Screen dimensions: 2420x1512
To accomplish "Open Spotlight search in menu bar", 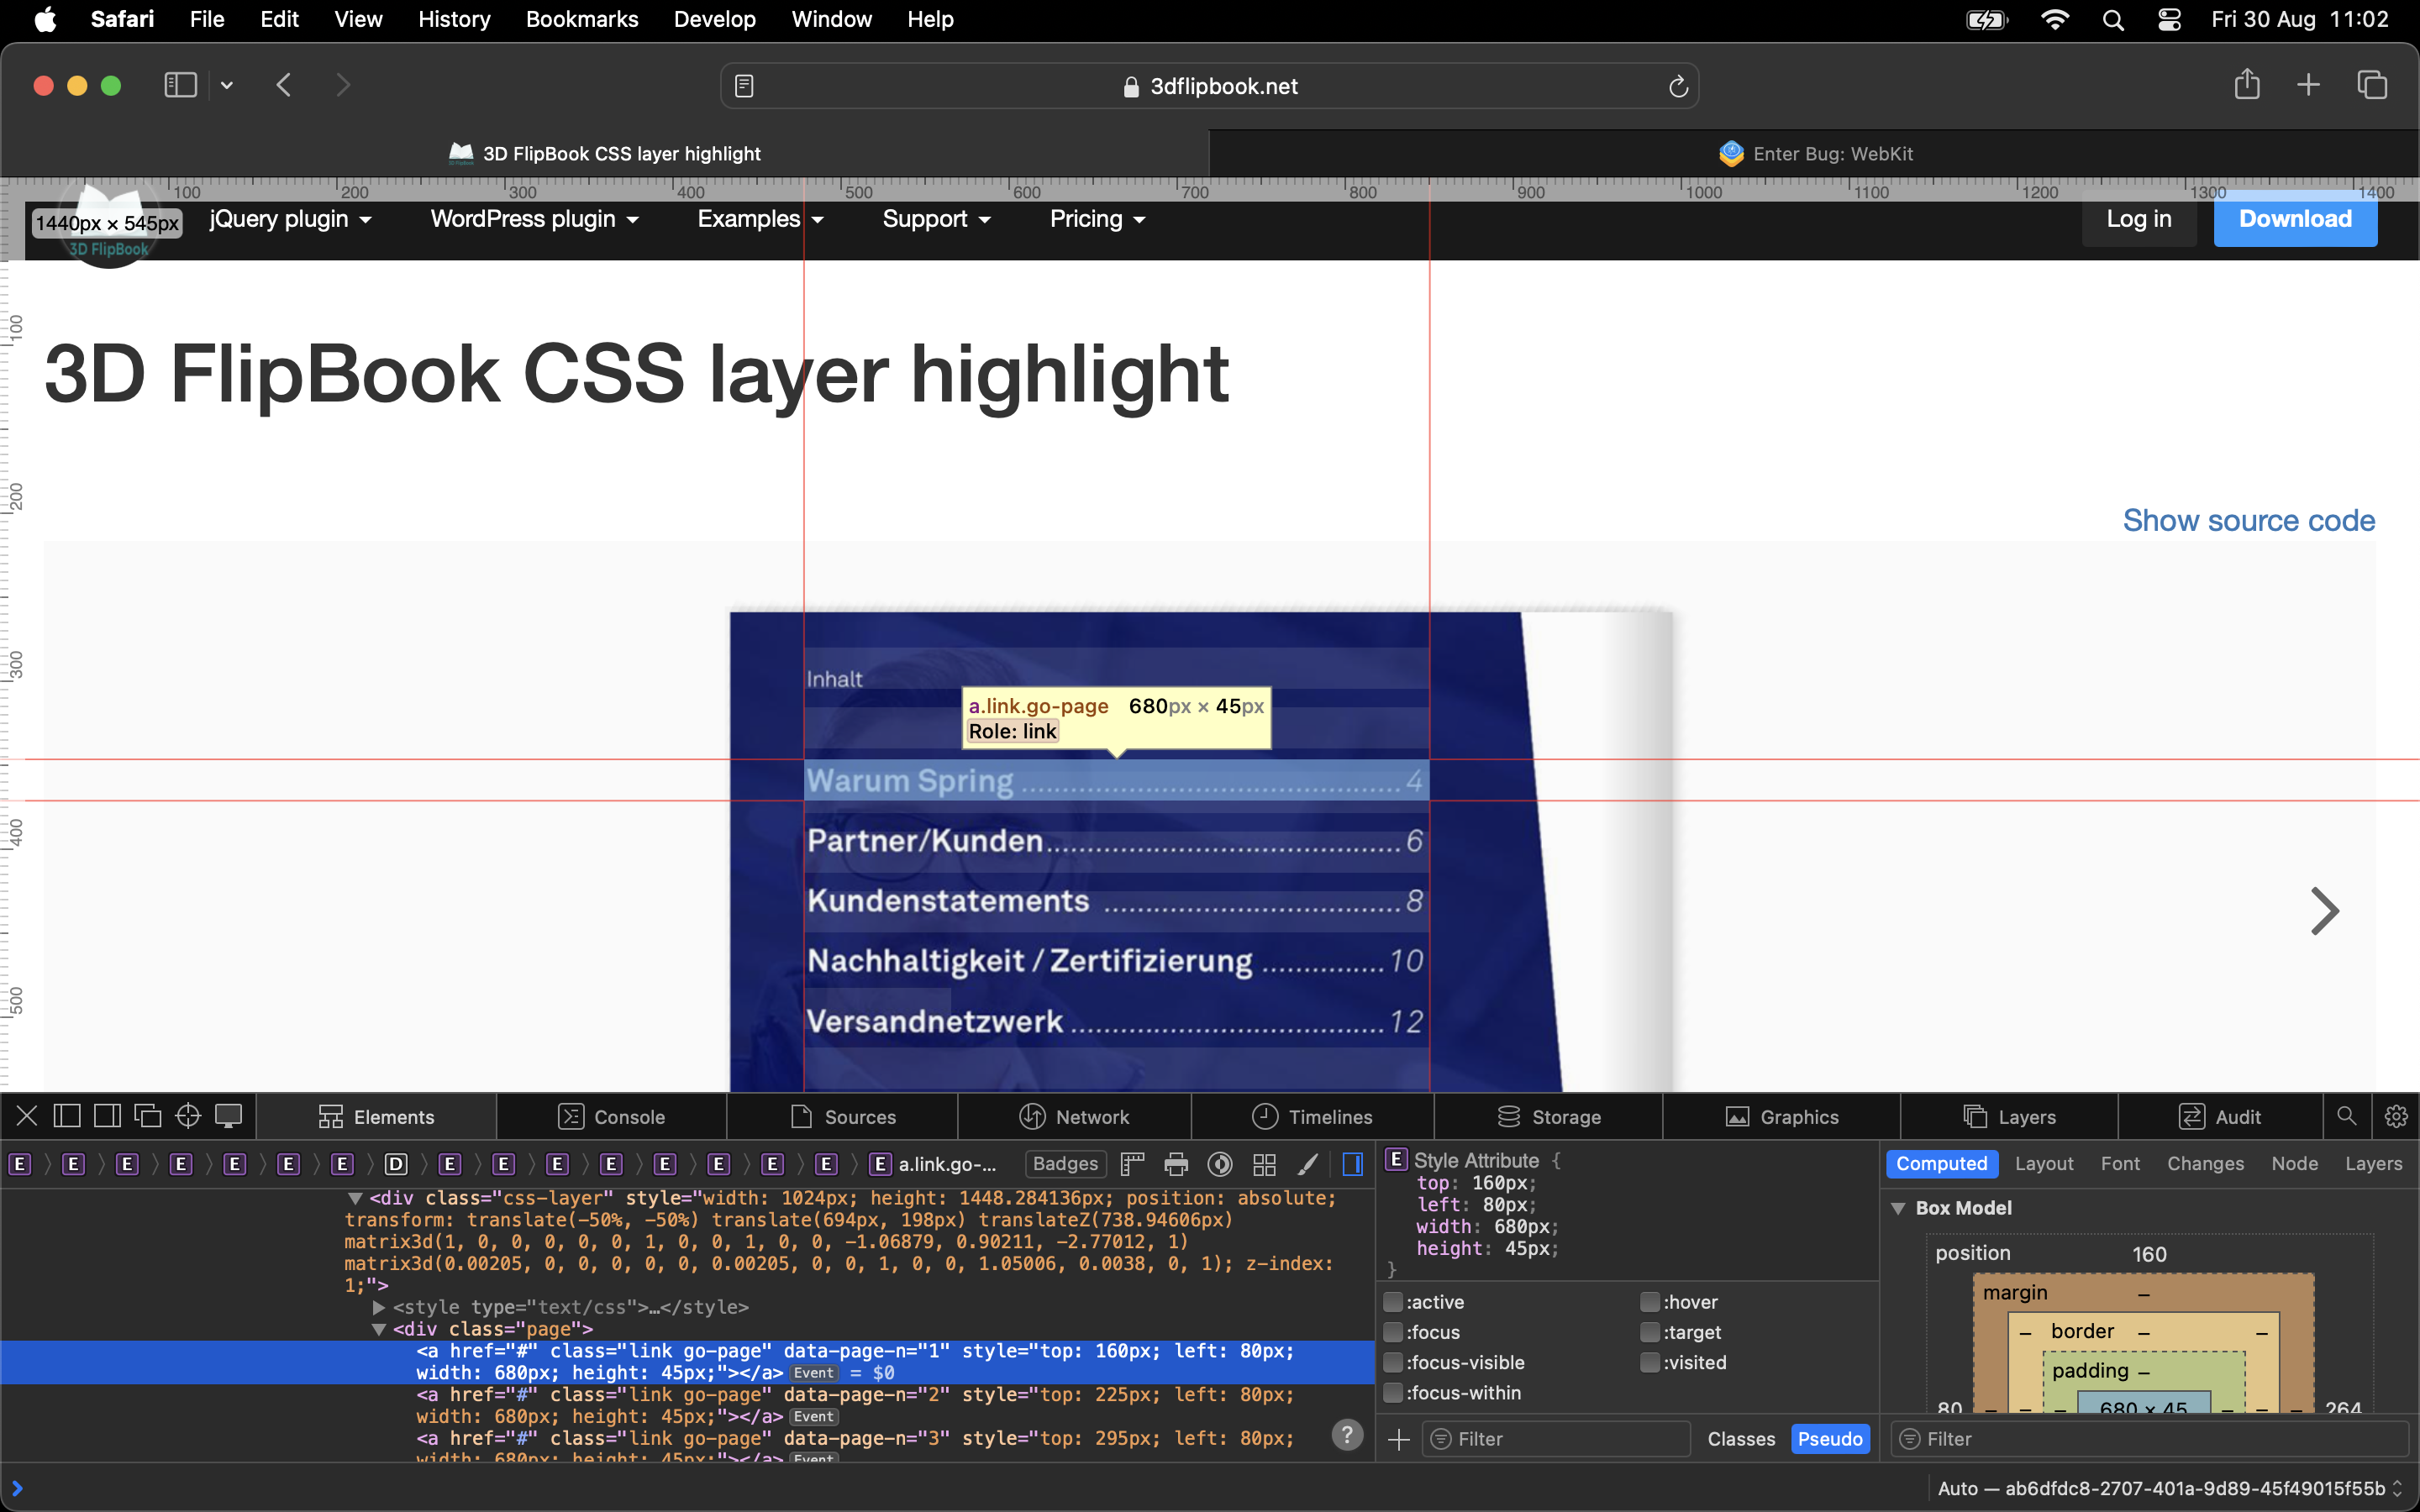I will (2113, 19).
